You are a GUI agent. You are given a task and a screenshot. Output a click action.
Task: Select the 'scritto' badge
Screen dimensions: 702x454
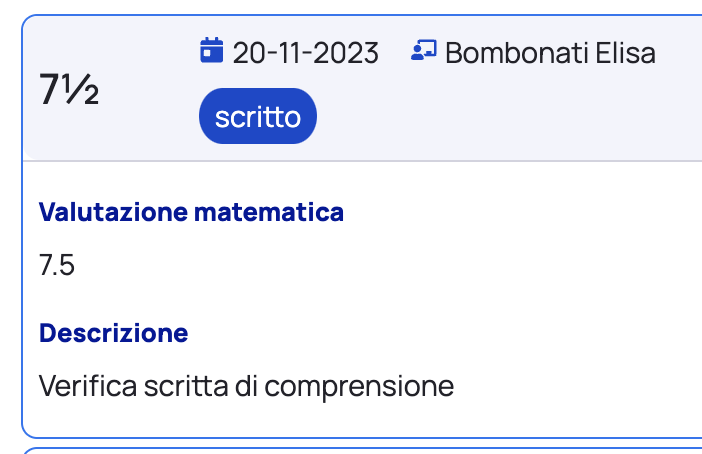pos(258,117)
